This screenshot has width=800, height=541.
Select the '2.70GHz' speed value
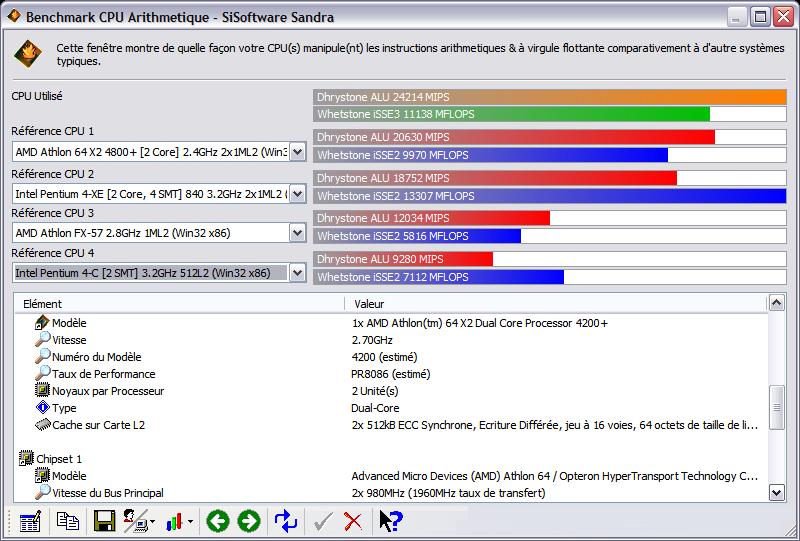(372, 340)
